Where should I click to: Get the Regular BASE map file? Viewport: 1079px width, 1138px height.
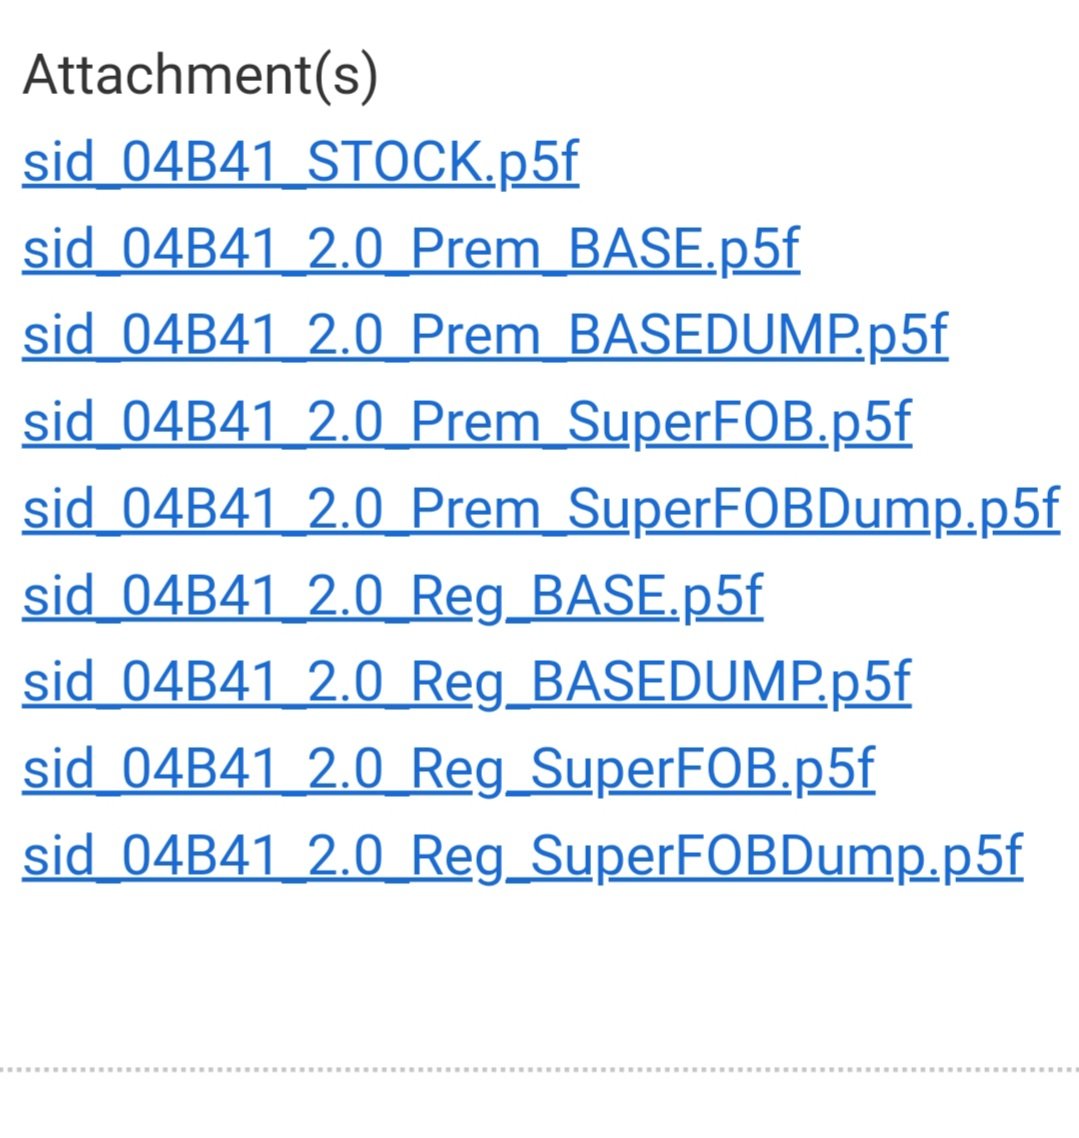[393, 597]
